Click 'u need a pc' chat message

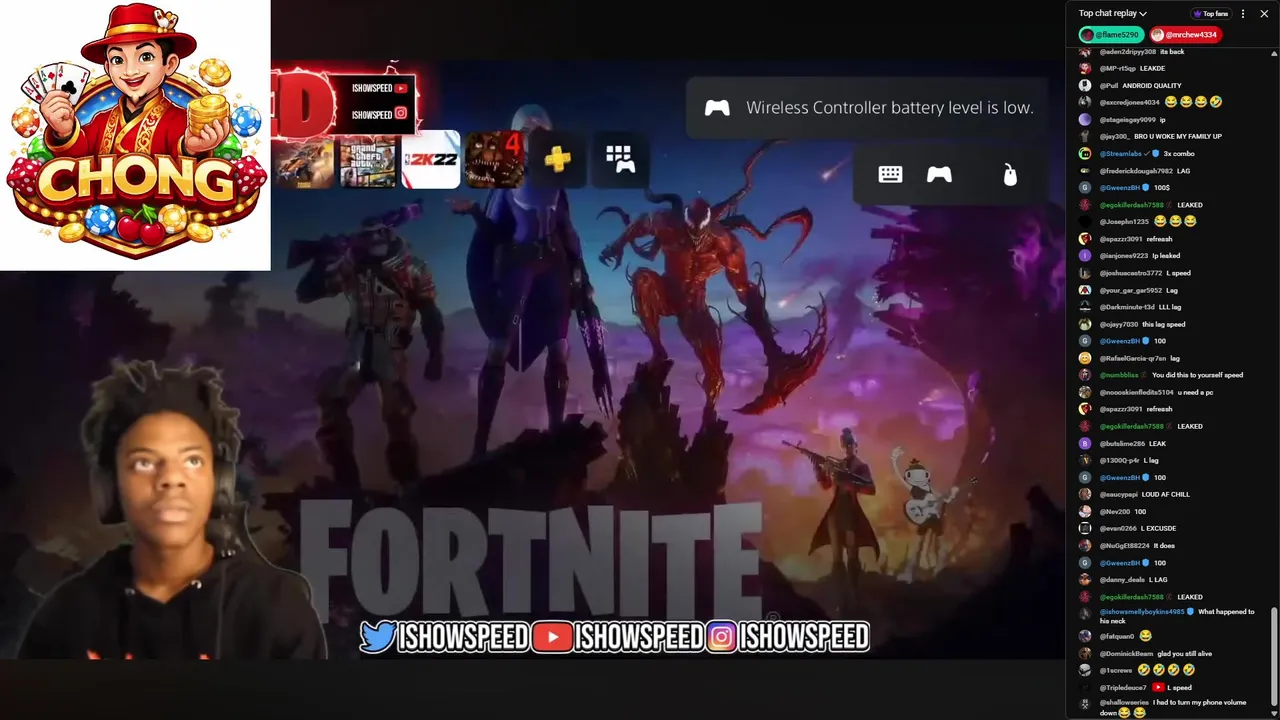tap(1197, 393)
